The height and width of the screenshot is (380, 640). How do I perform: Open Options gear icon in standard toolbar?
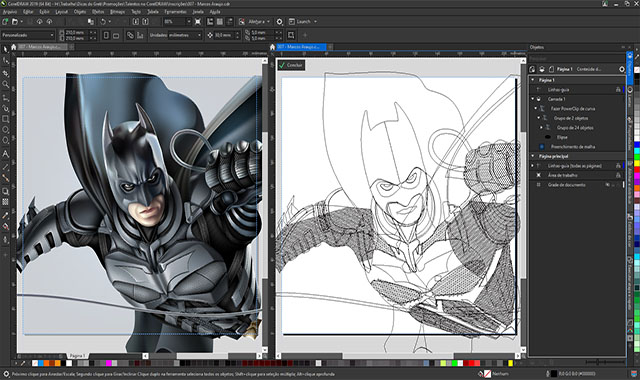click(x=280, y=21)
